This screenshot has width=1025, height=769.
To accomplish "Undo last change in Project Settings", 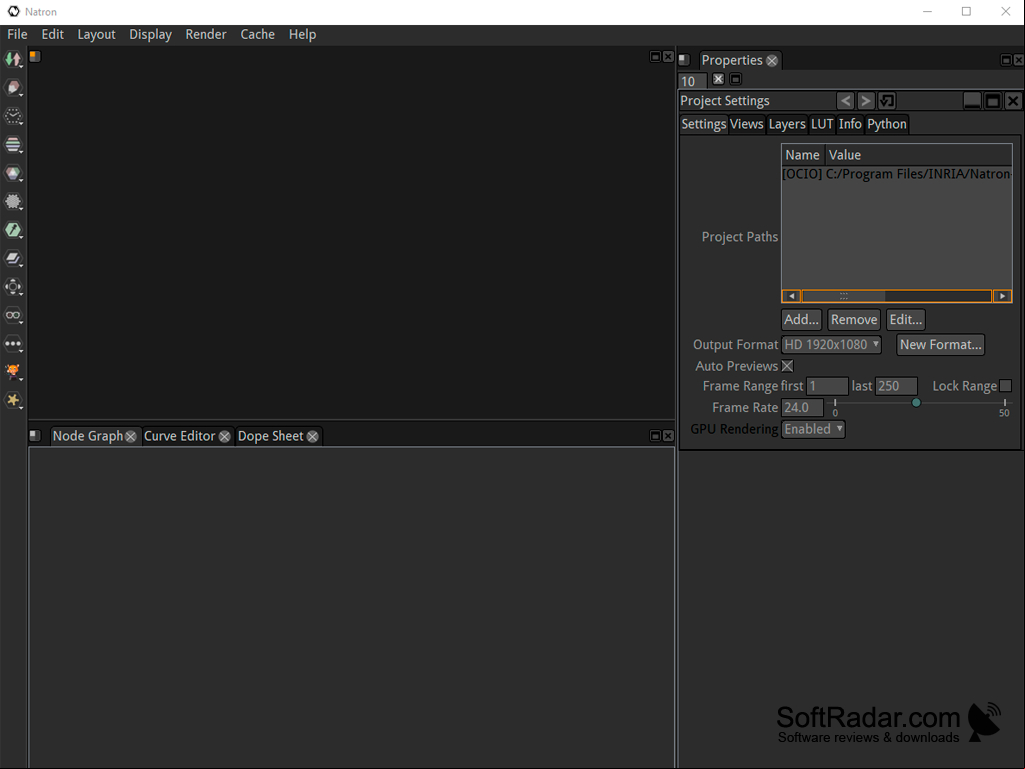I will point(846,101).
